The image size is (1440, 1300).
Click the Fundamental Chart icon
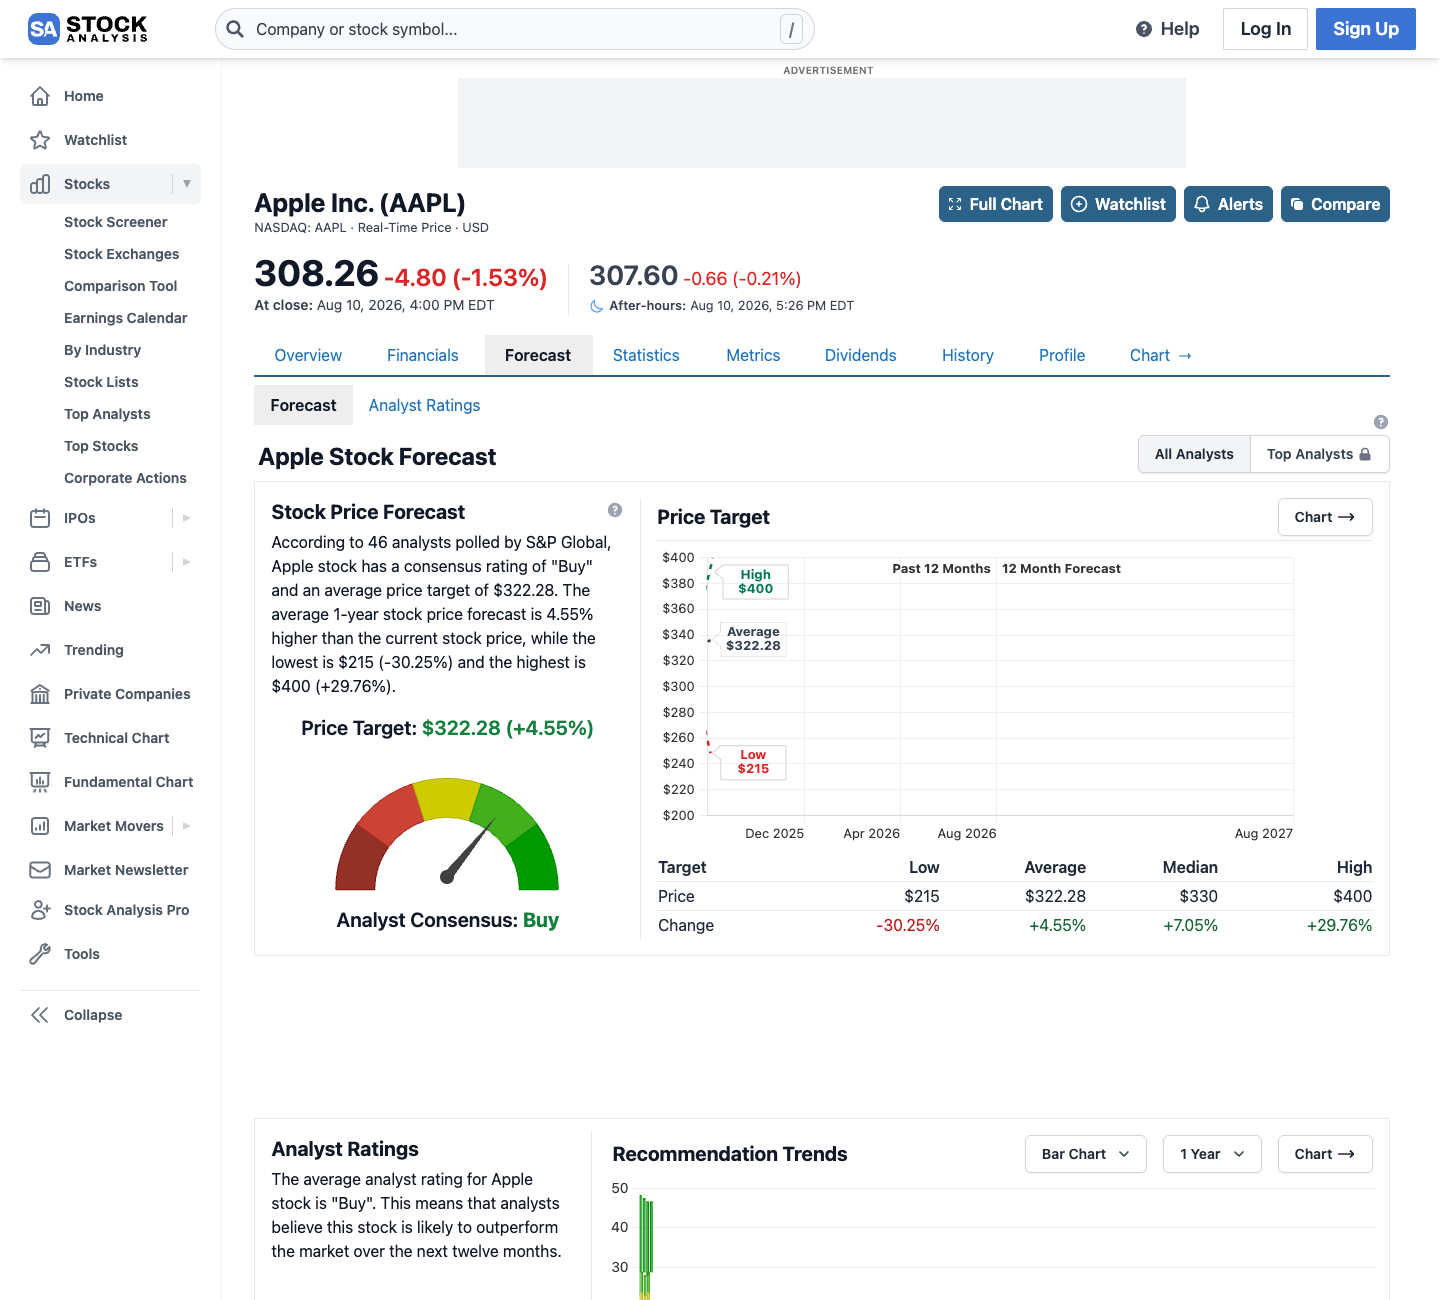[40, 782]
